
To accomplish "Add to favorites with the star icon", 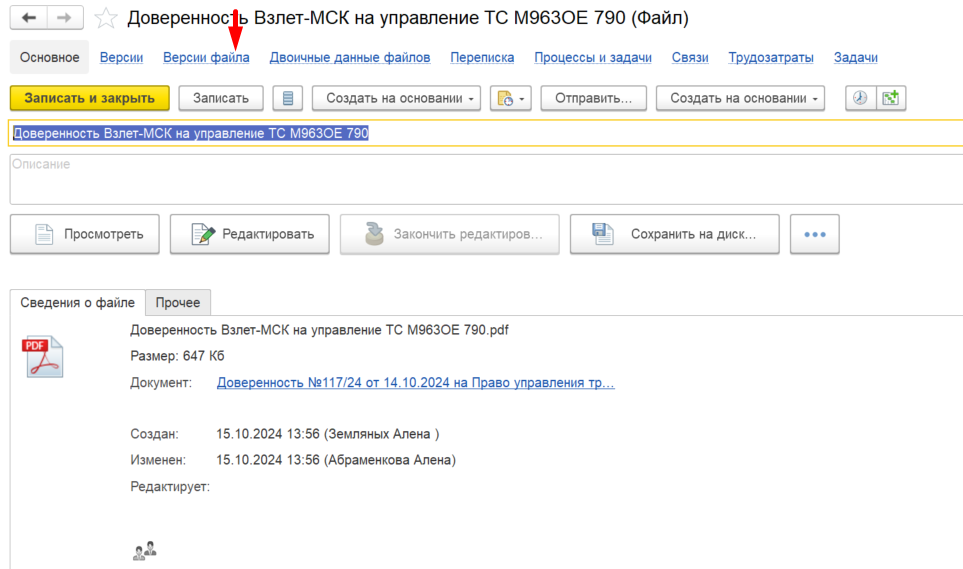I will pos(106,18).
